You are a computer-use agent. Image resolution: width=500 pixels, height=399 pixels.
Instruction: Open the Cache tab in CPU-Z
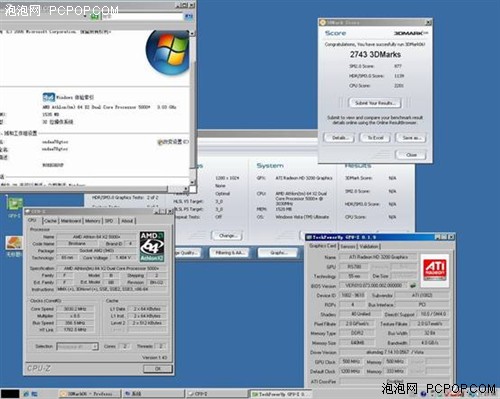[50, 221]
